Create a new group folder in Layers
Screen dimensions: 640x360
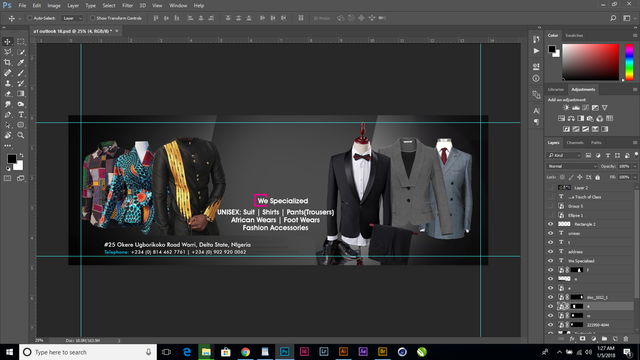point(604,339)
